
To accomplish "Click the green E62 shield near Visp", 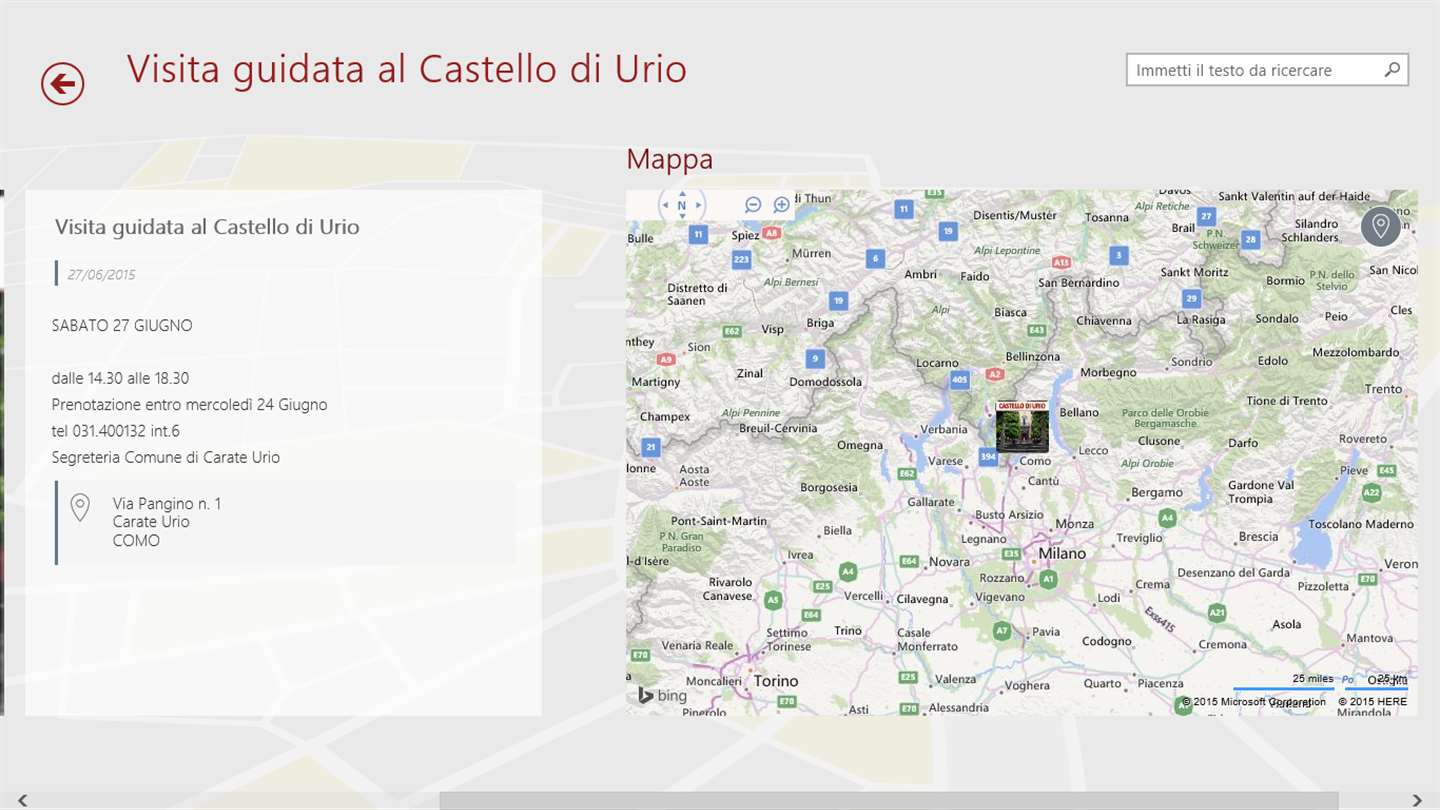I will point(732,331).
